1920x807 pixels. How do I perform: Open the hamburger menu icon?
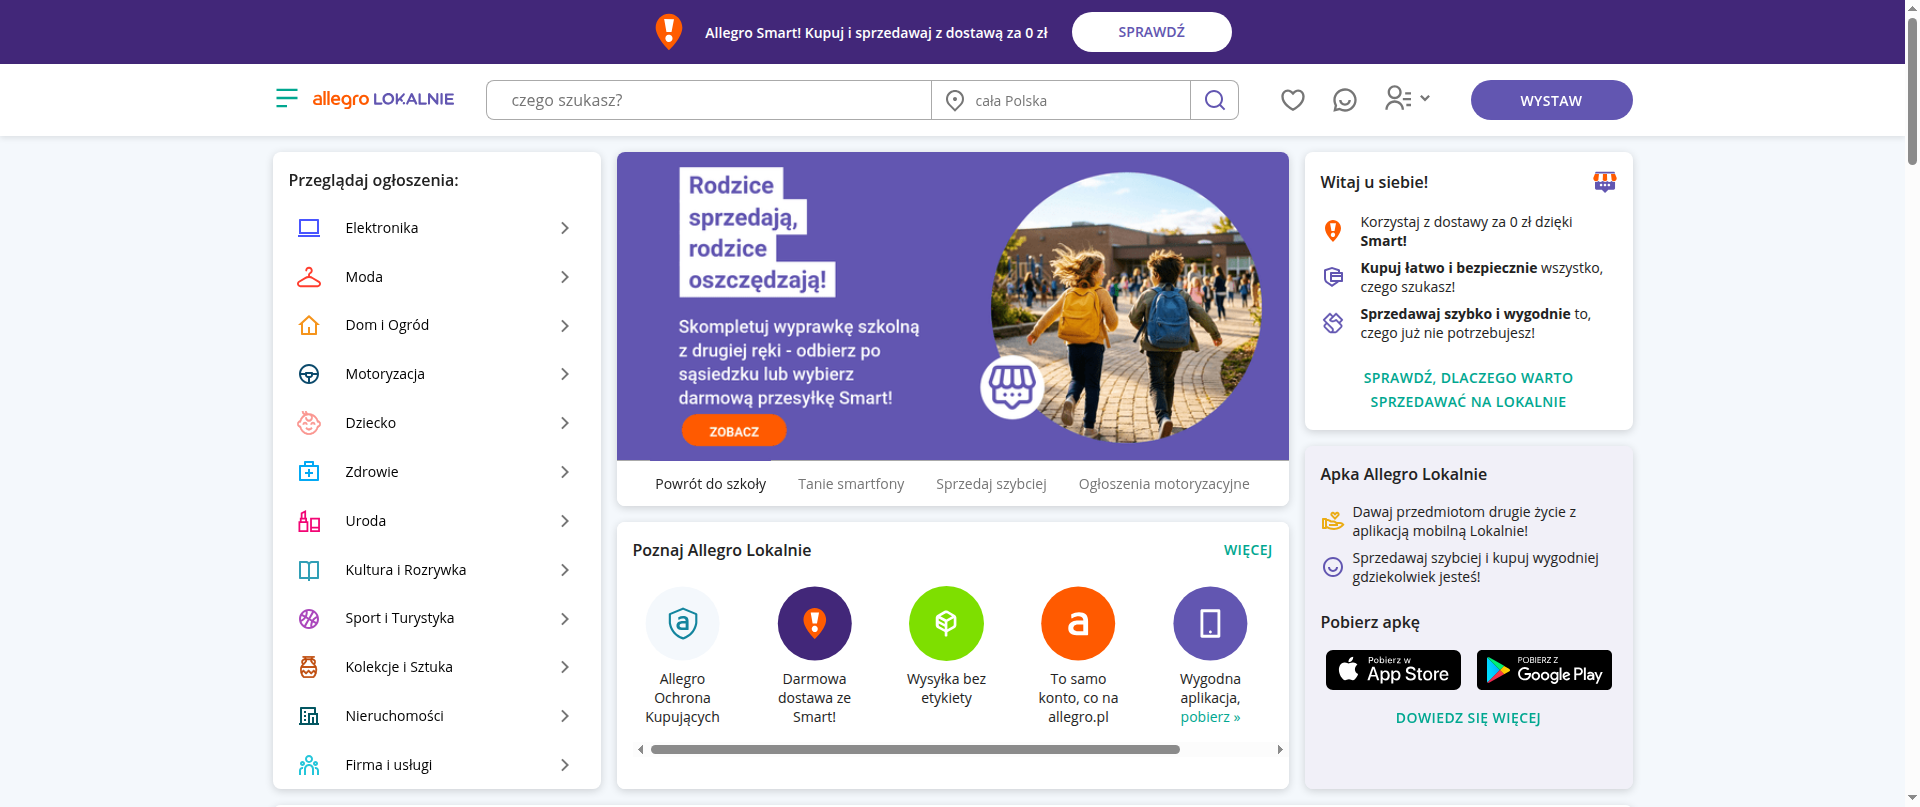[x=287, y=98]
